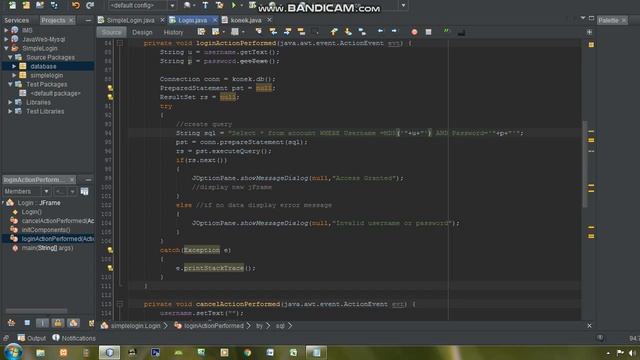Switch to the Projects tab
Viewport: 640px width, 360px height.
click(x=53, y=20)
